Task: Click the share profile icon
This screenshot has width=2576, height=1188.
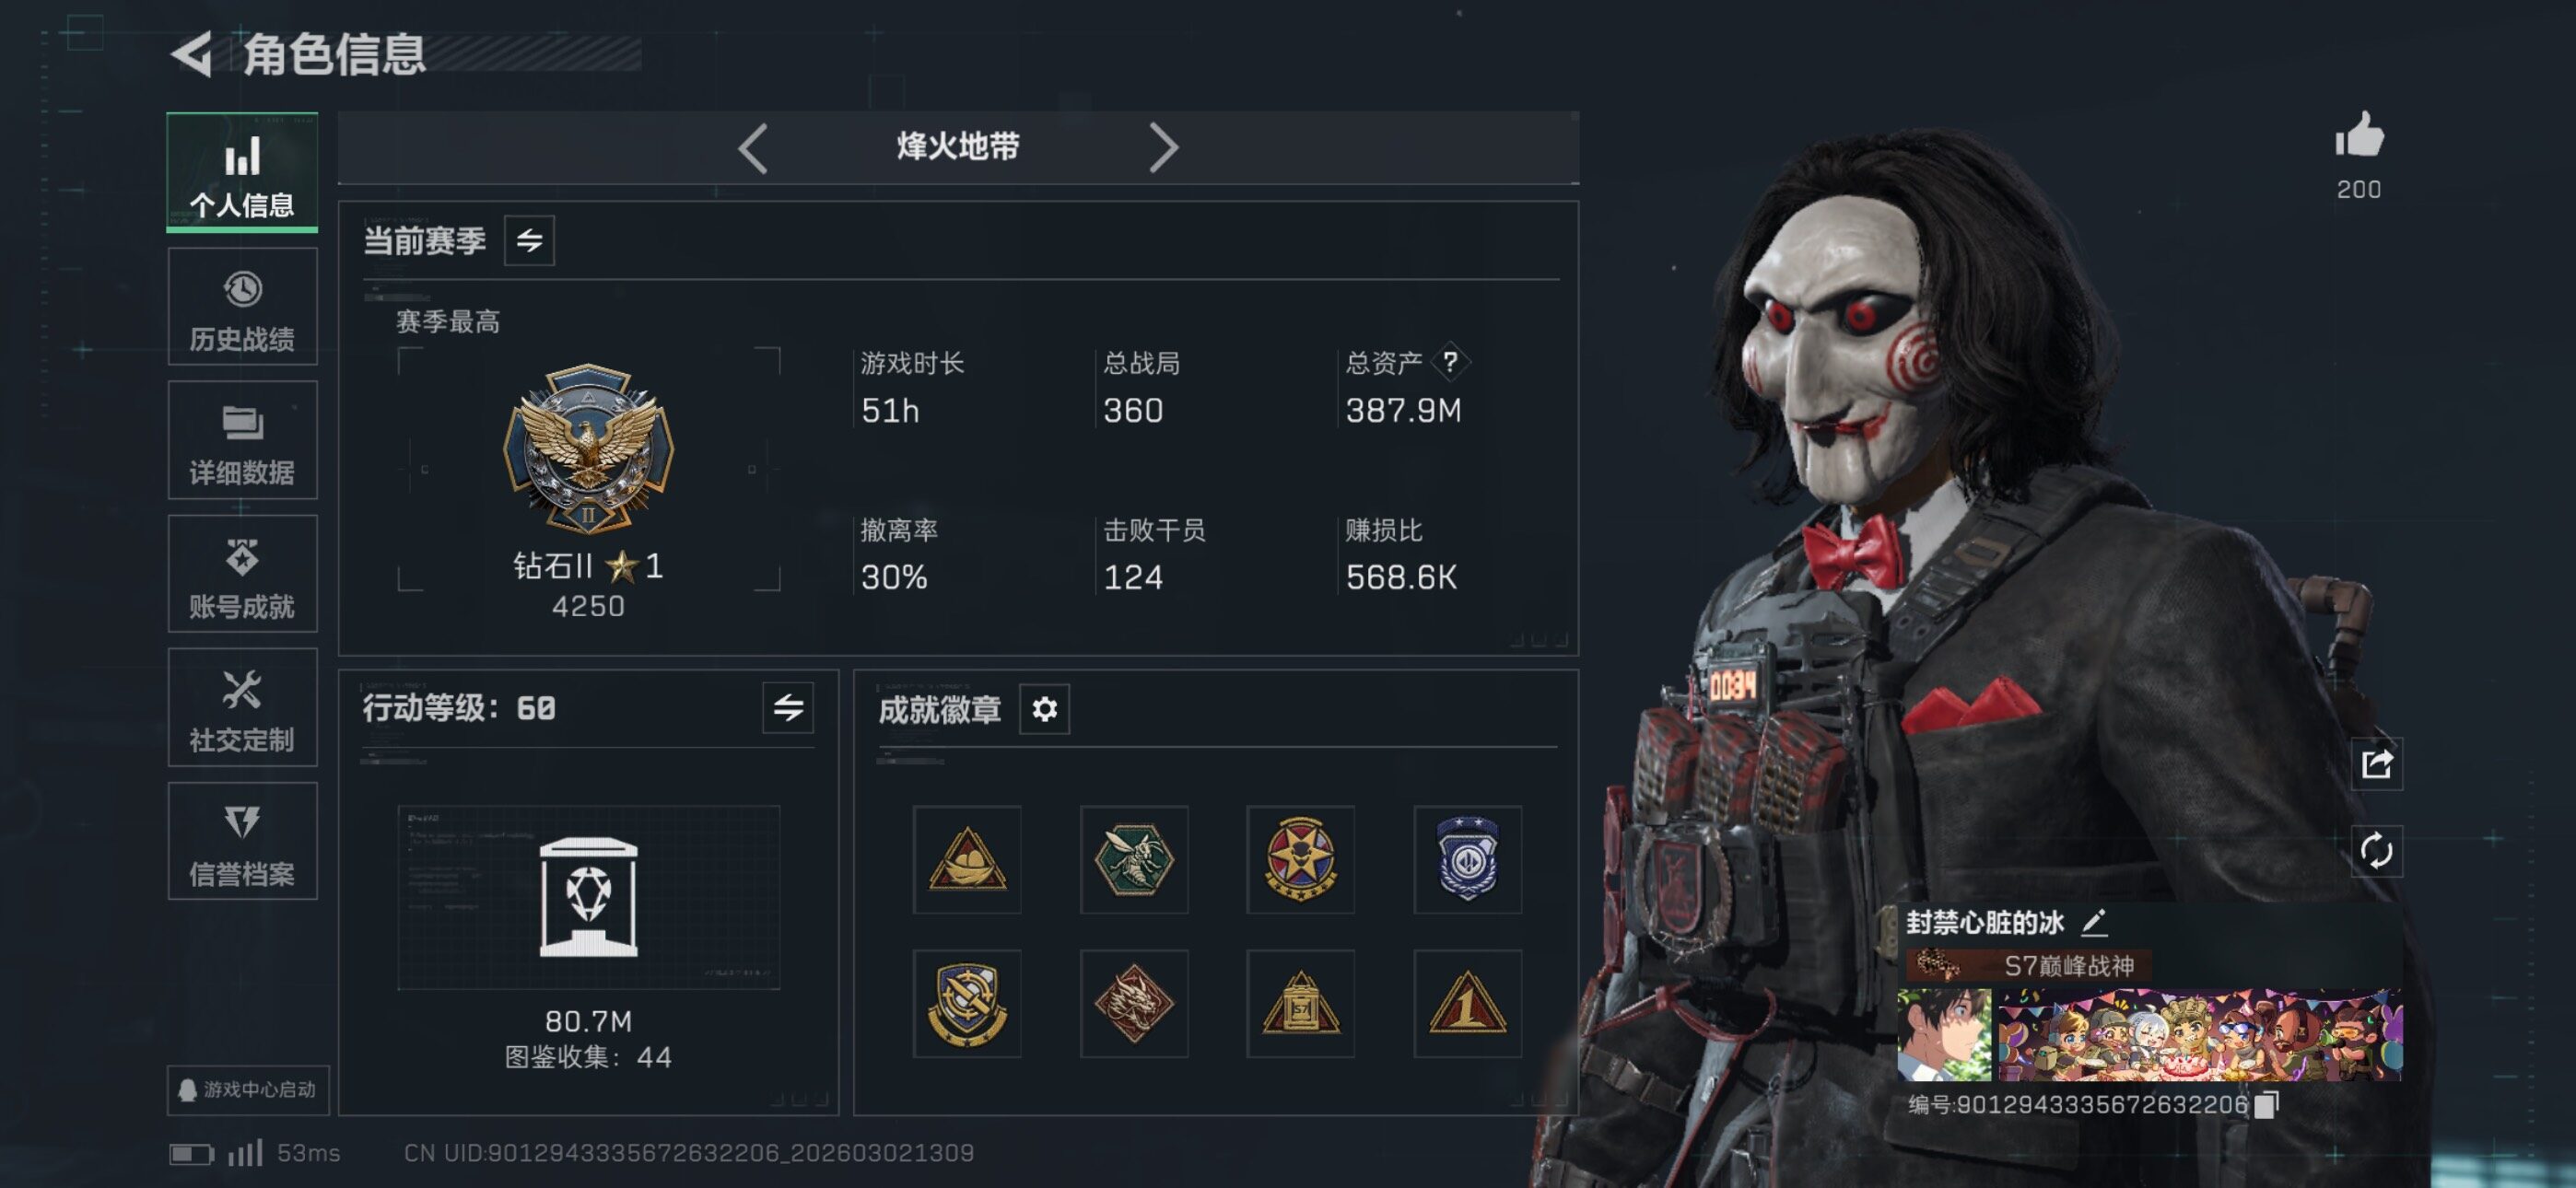Action: click(x=2376, y=765)
